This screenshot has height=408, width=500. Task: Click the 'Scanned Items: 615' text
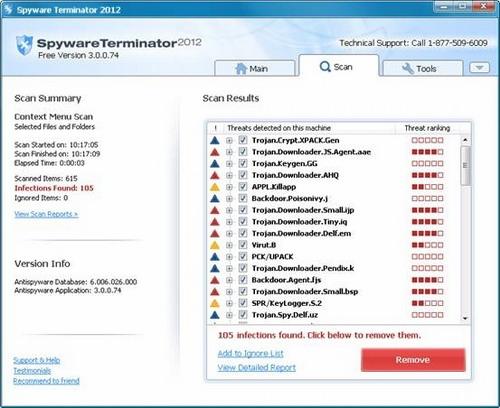46,178
